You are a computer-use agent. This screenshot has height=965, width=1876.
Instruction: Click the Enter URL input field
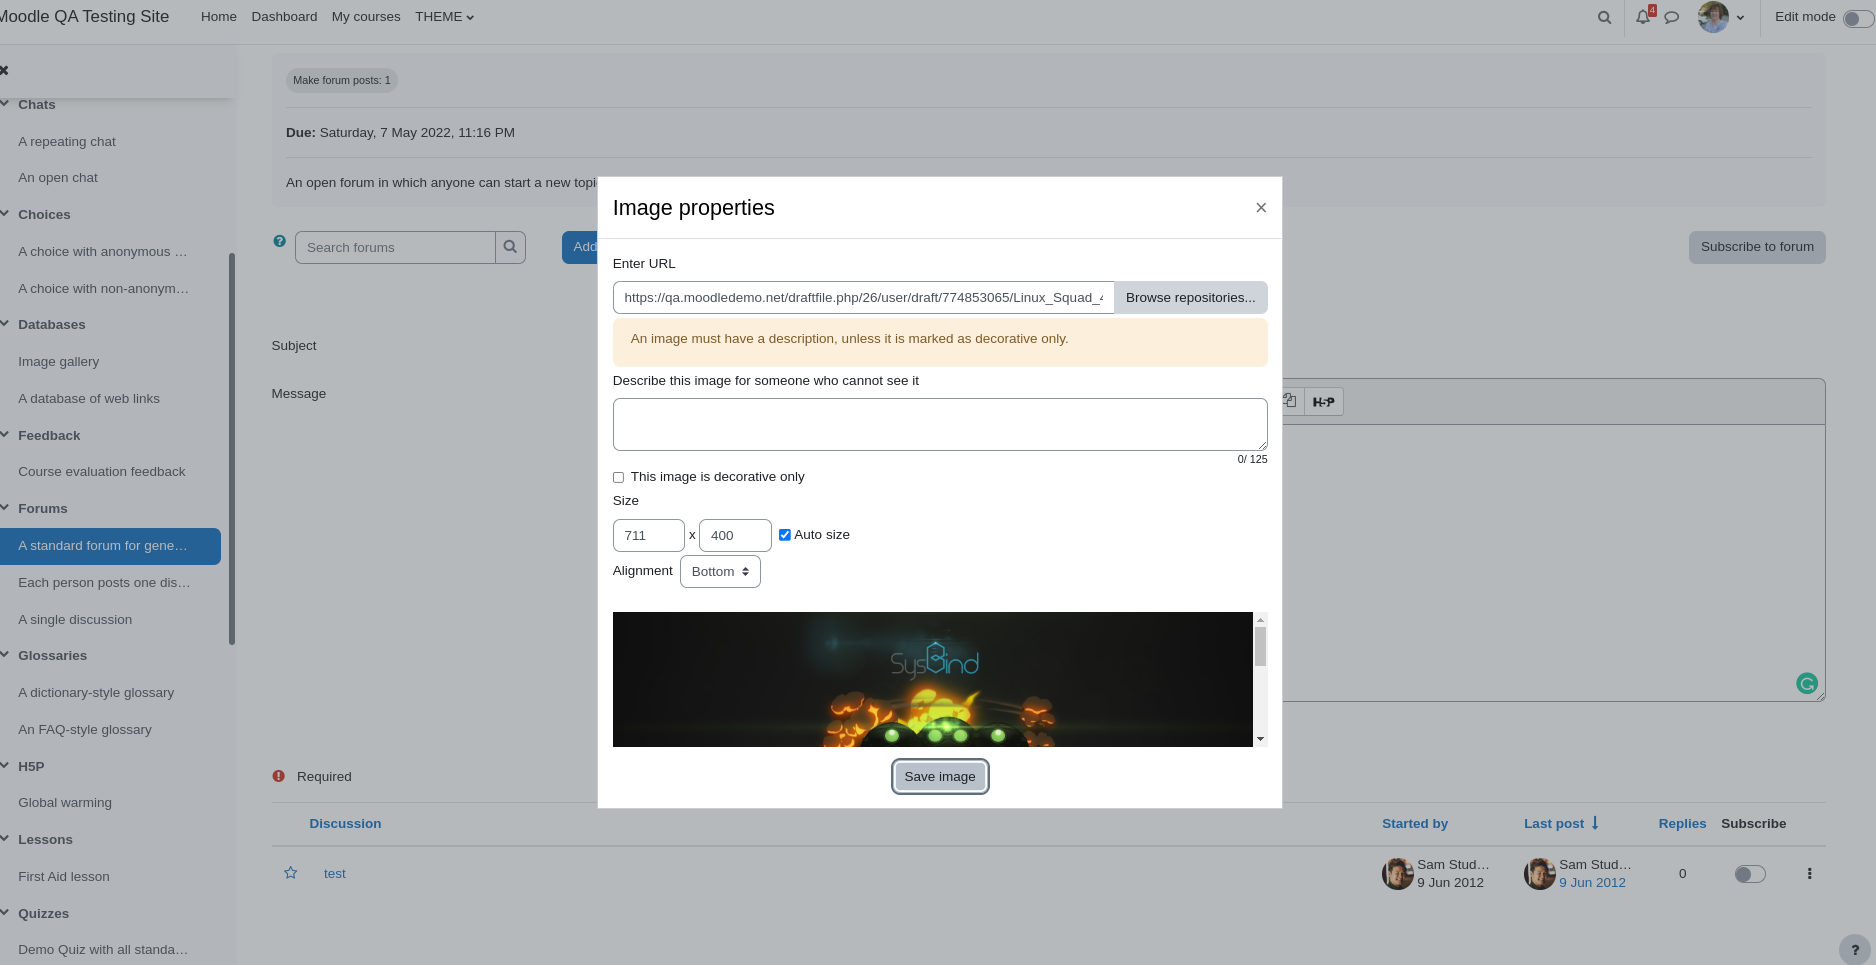(x=863, y=297)
